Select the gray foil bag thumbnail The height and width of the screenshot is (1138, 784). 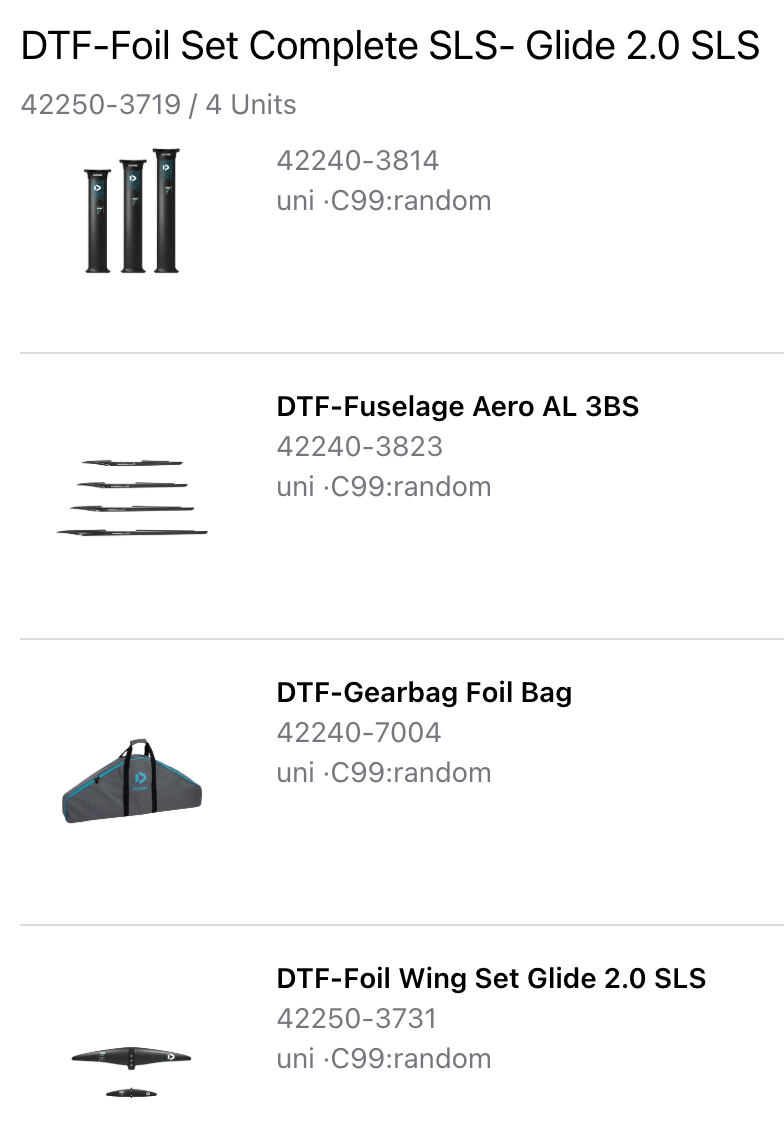132,782
